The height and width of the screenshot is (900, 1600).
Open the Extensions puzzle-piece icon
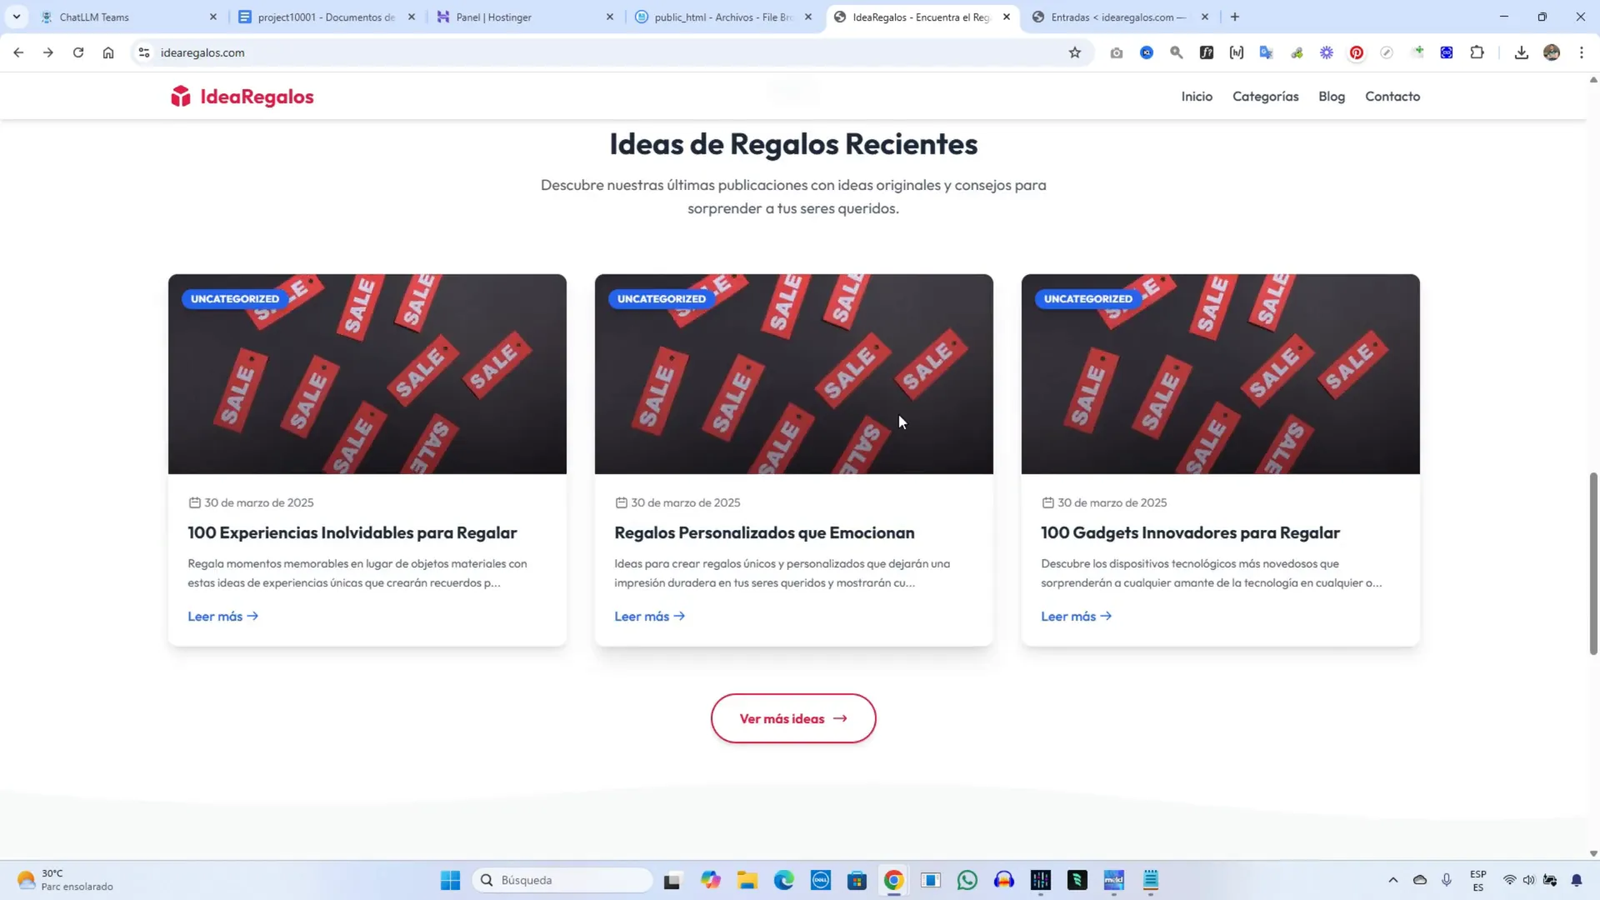pyautogui.click(x=1476, y=53)
